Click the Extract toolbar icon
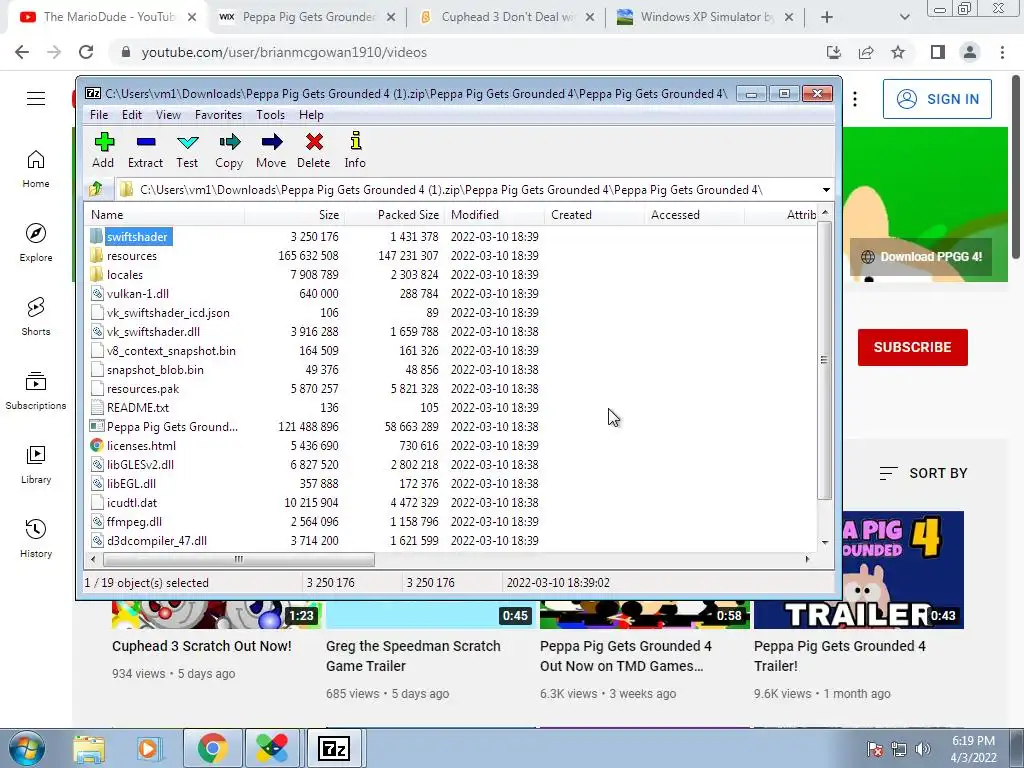Screen dimensions: 1024x768 click(146, 142)
